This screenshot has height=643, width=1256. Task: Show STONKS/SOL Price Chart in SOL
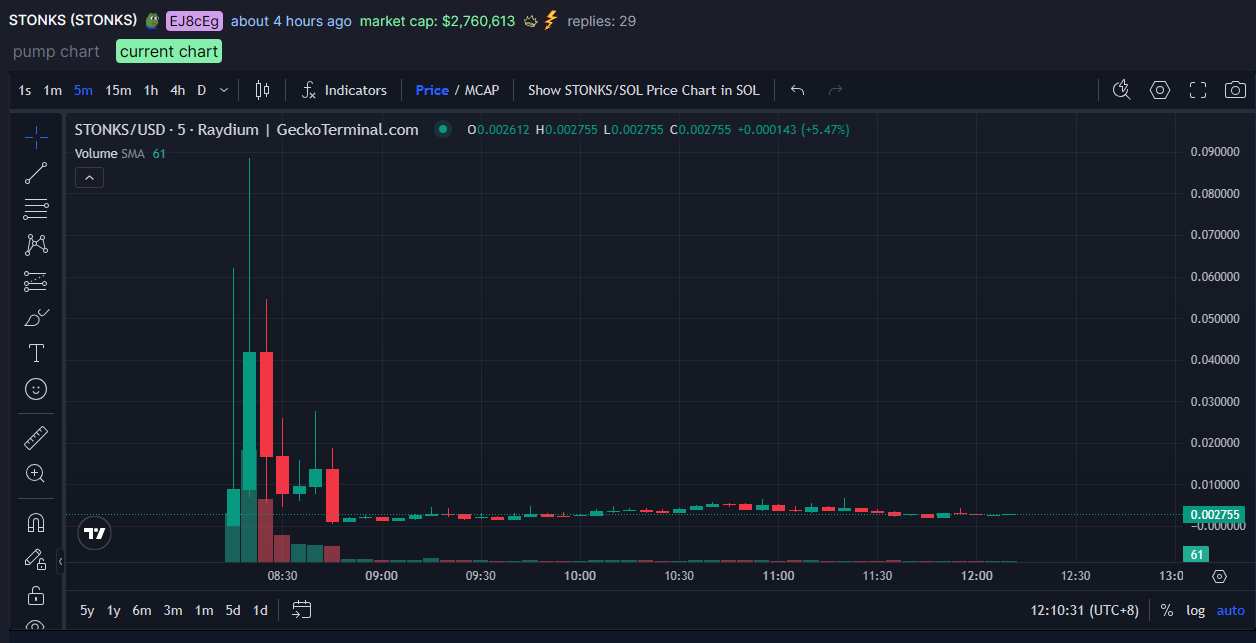[643, 90]
